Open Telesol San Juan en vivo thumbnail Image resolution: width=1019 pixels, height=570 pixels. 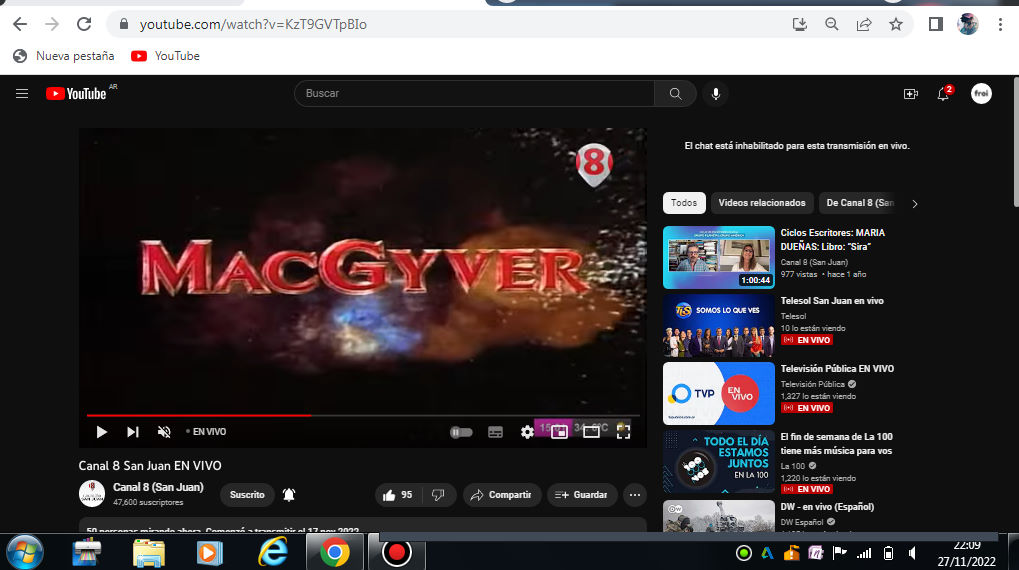(x=718, y=326)
